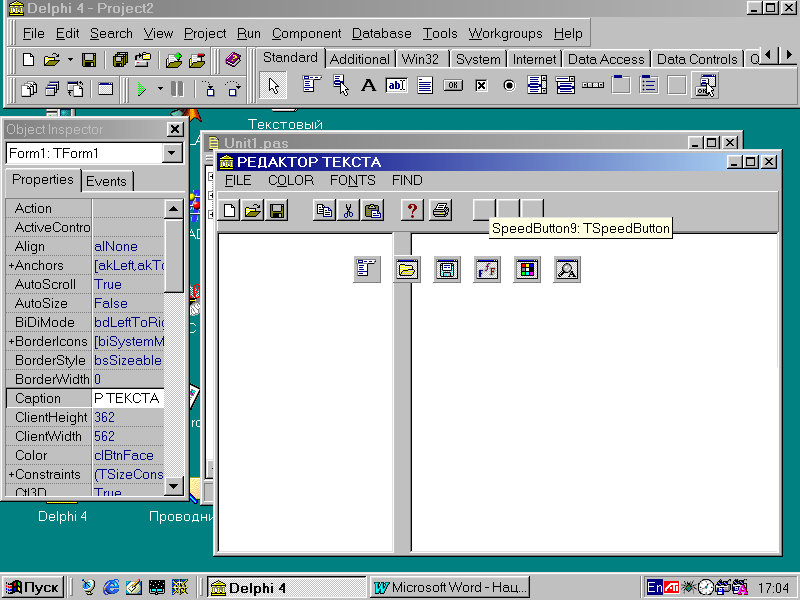Click the View Form icon
Screen dimensions: 800x600
tap(52, 90)
